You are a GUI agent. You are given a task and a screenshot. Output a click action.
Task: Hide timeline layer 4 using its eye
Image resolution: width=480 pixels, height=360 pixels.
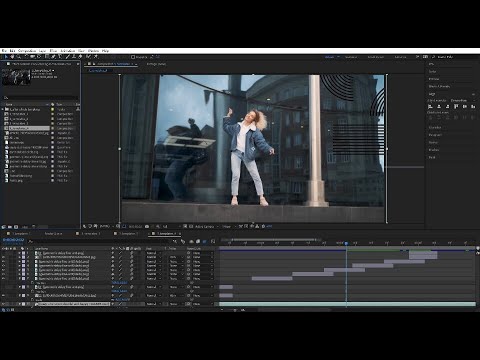pos(3,266)
